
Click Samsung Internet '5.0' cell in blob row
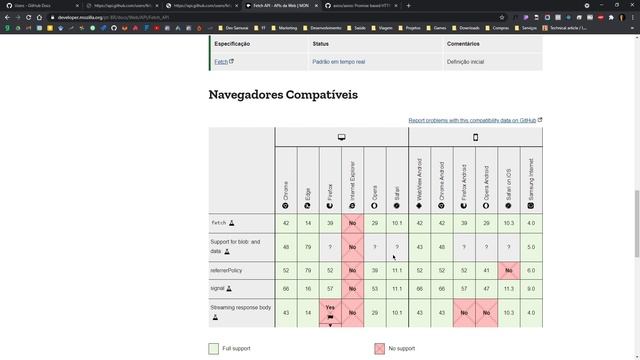pyautogui.click(x=531, y=247)
